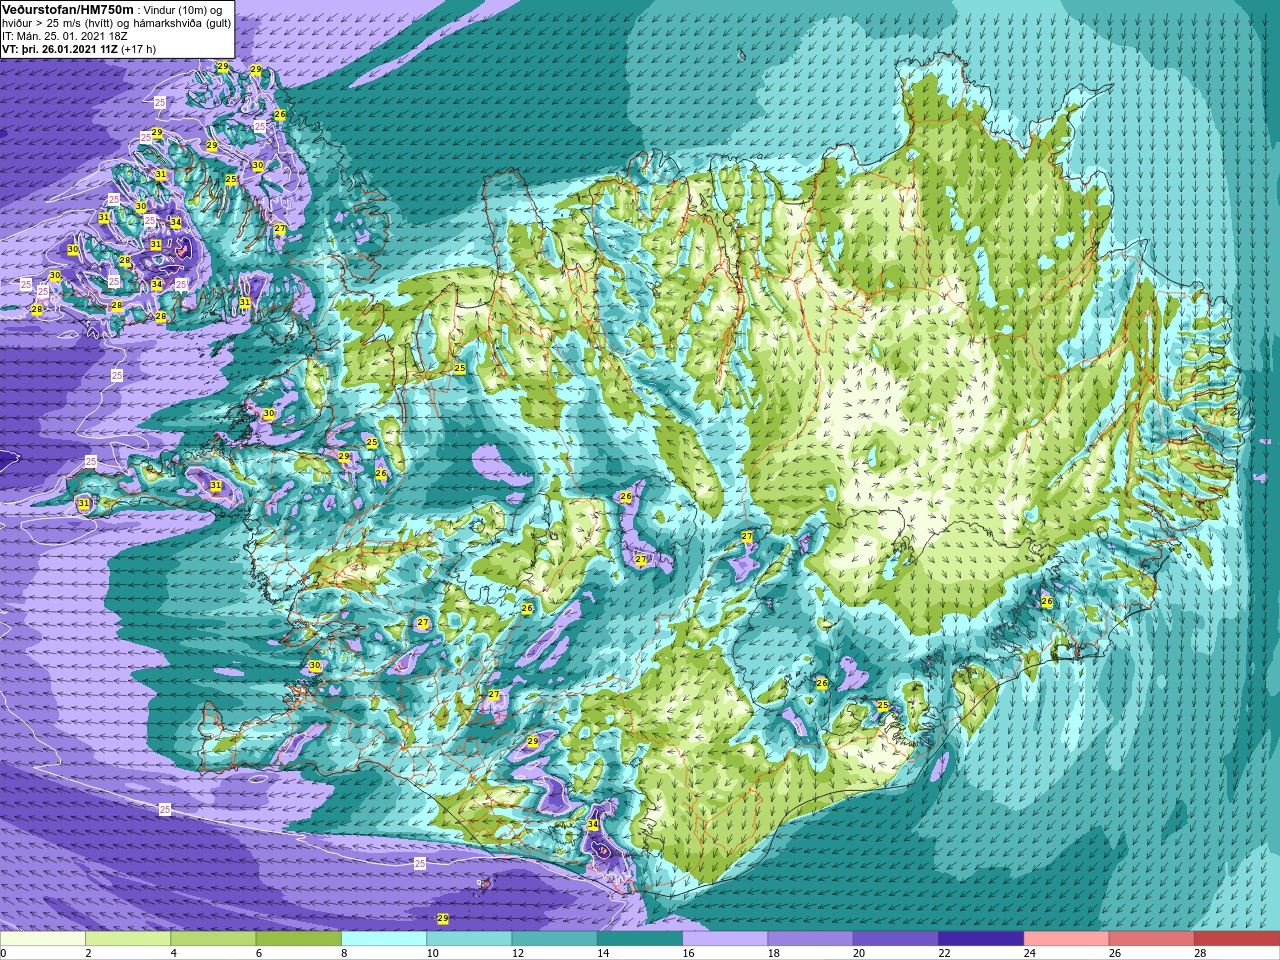Image resolution: width=1280 pixels, height=960 pixels.
Task: Click the legend scale number 4
Action: tap(174, 953)
